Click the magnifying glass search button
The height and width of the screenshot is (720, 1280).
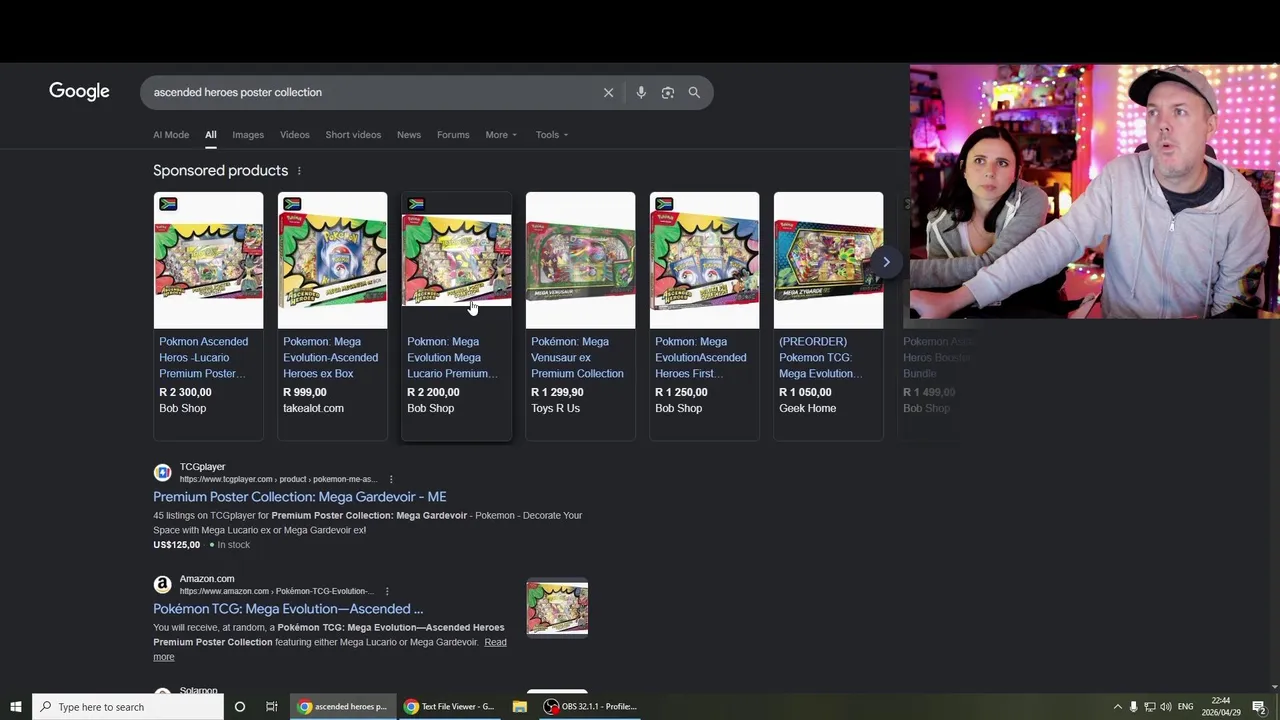point(694,92)
